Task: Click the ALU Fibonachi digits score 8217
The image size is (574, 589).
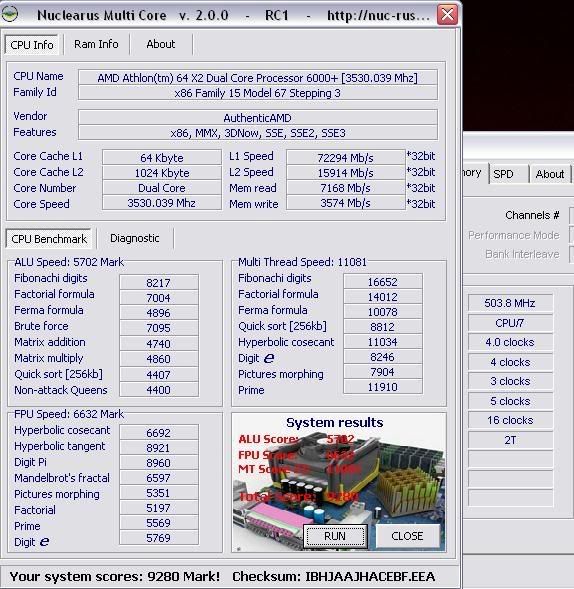Action: (x=159, y=282)
